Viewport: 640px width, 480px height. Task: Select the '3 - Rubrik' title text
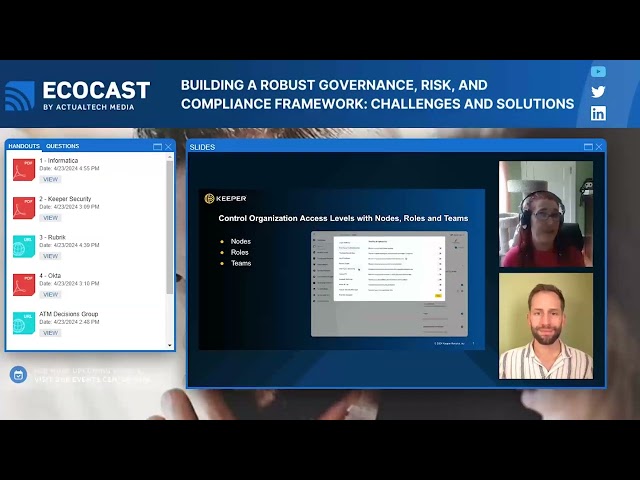click(53, 238)
